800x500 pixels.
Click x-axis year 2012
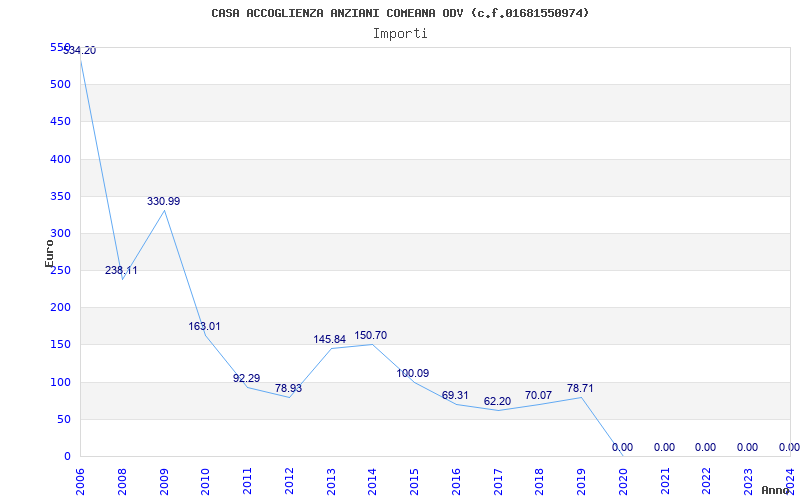(289, 484)
